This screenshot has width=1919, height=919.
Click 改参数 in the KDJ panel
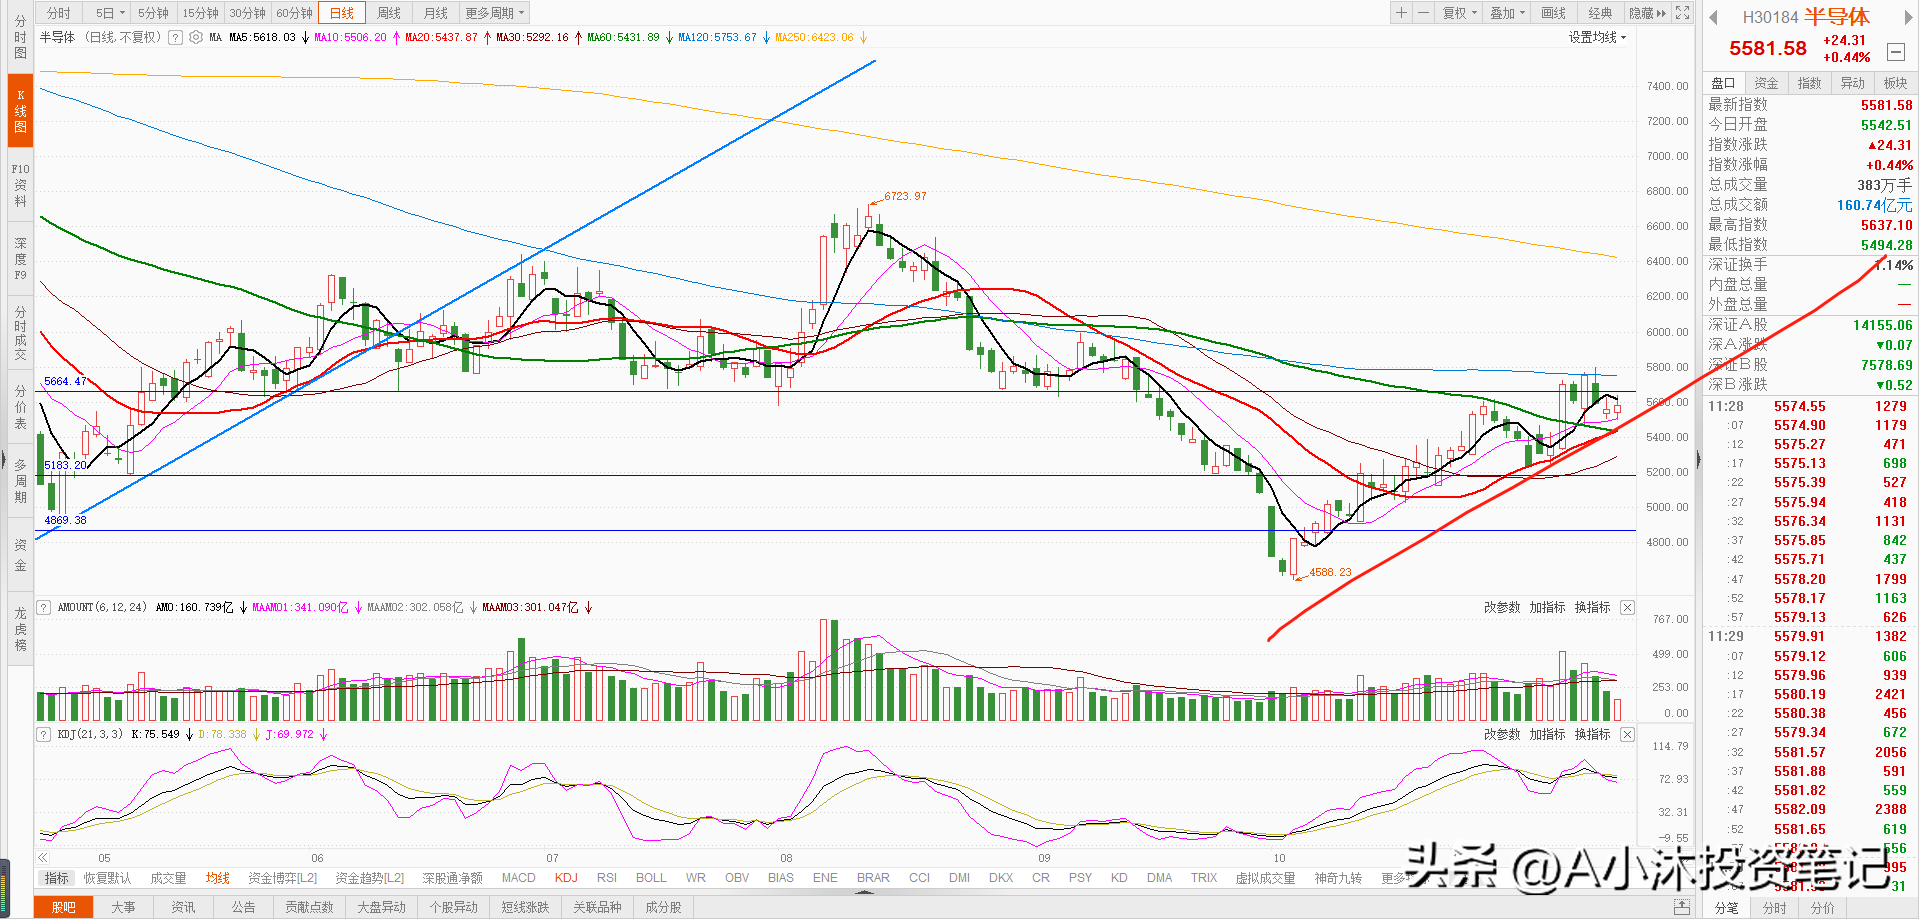click(1501, 734)
